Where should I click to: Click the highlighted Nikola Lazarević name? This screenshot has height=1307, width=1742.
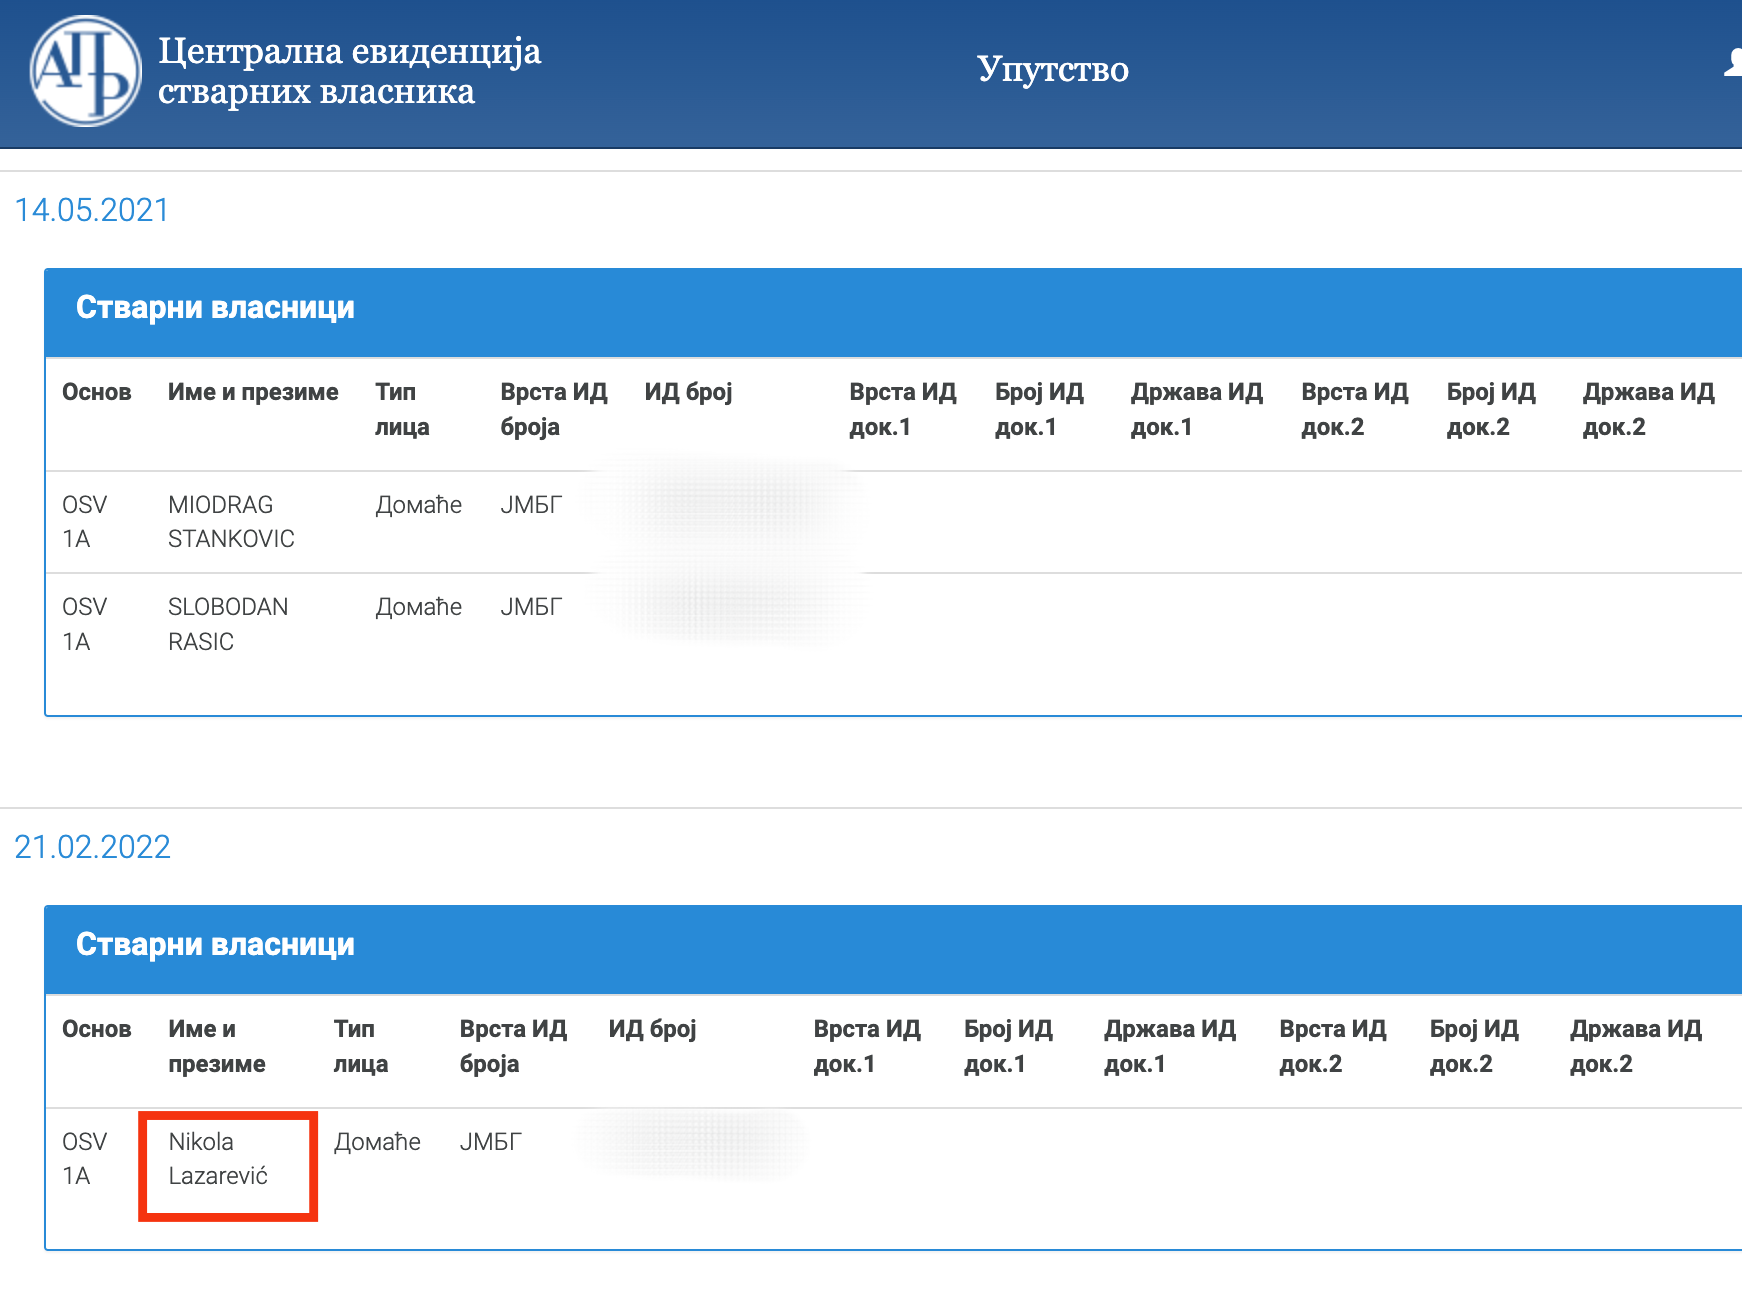pos(218,1159)
